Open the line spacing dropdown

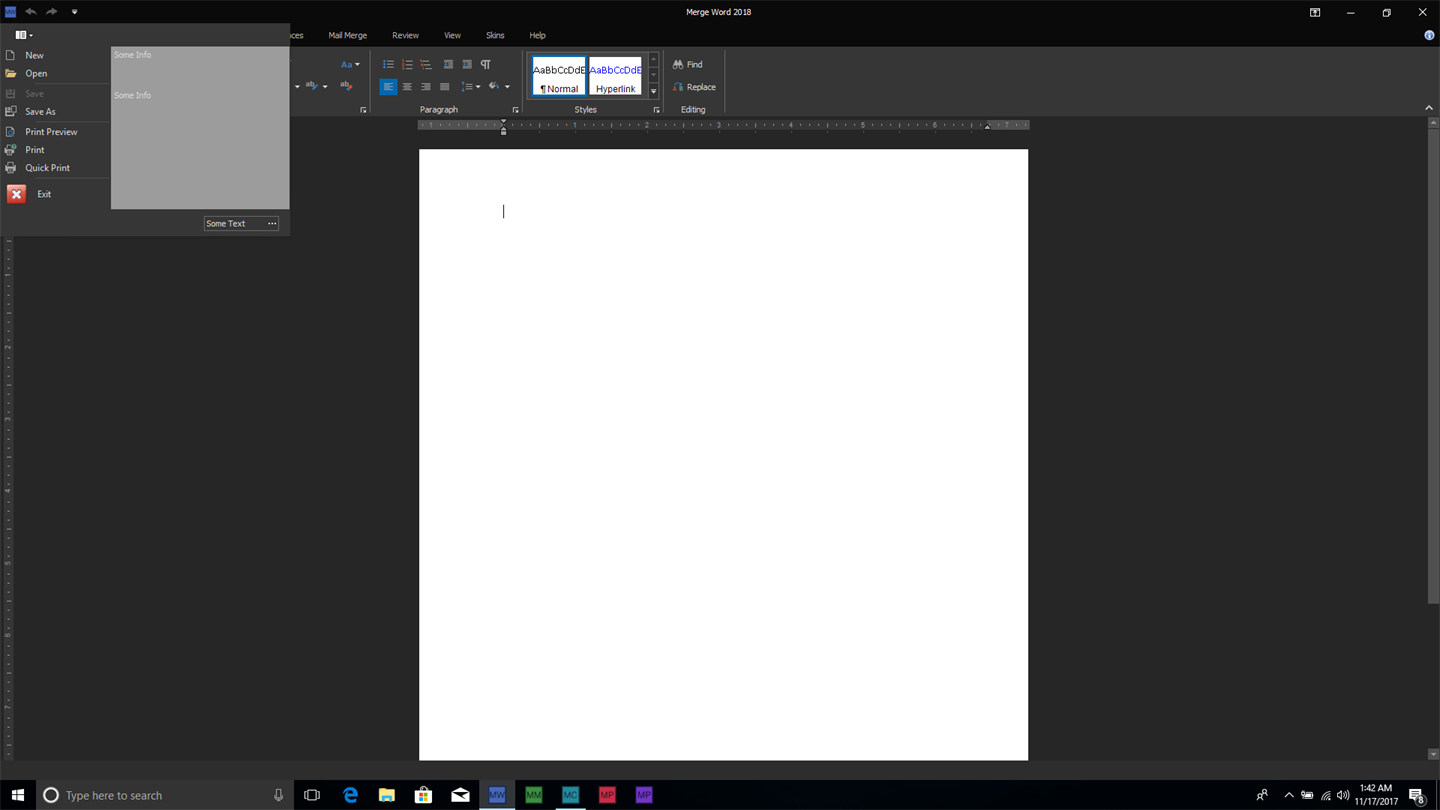470,87
